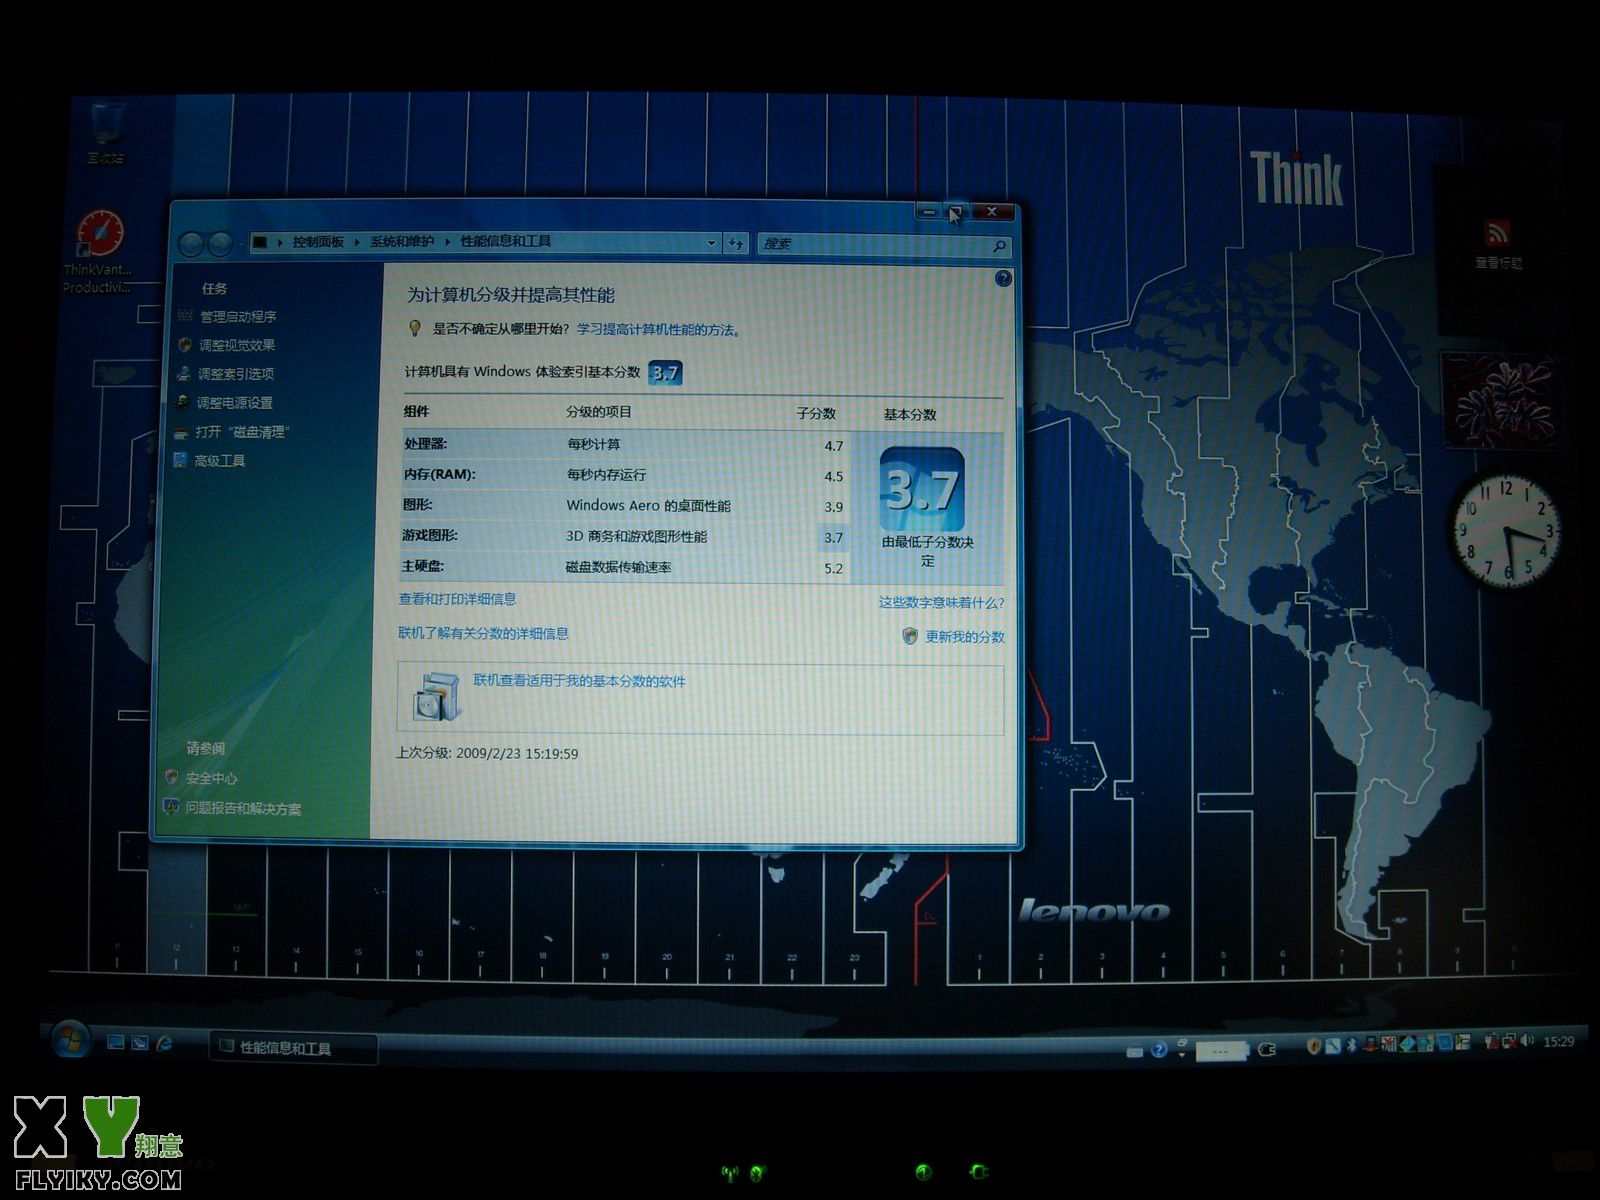This screenshot has height=1200, width=1600.
Task: Click the Switch Between Windows quick launch icon
Action: click(x=140, y=1042)
